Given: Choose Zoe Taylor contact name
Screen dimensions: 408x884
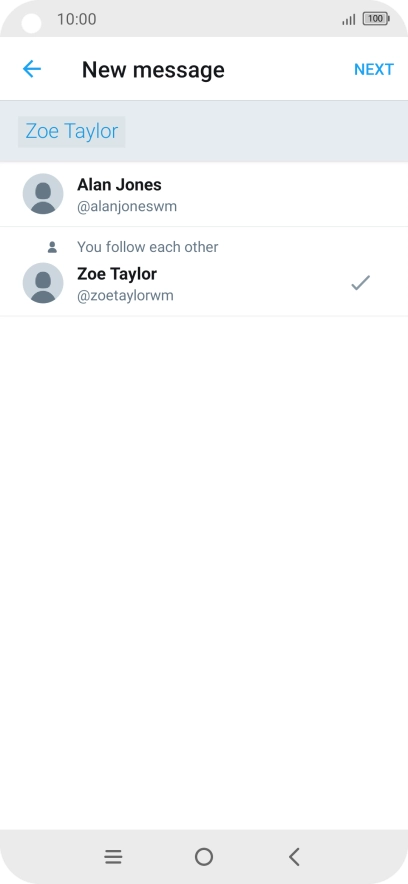Looking at the screenshot, I should pyautogui.click(x=117, y=274).
